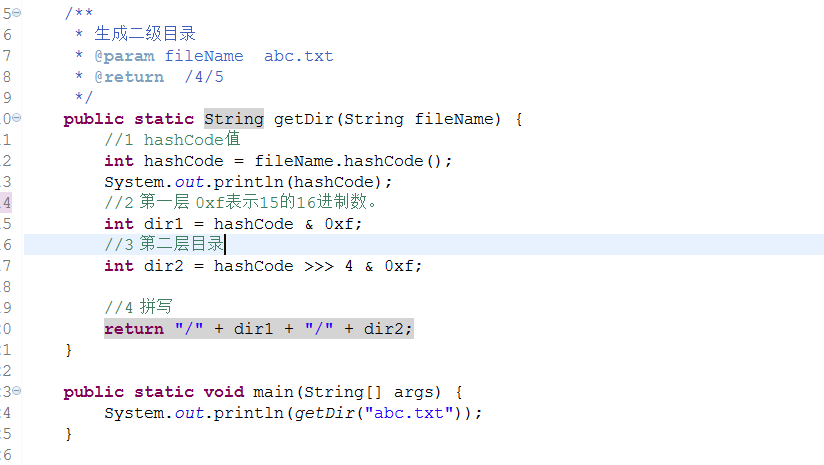This screenshot has height=465, width=824.
Task: Click the highlighted return keyword
Action: (x=134, y=329)
